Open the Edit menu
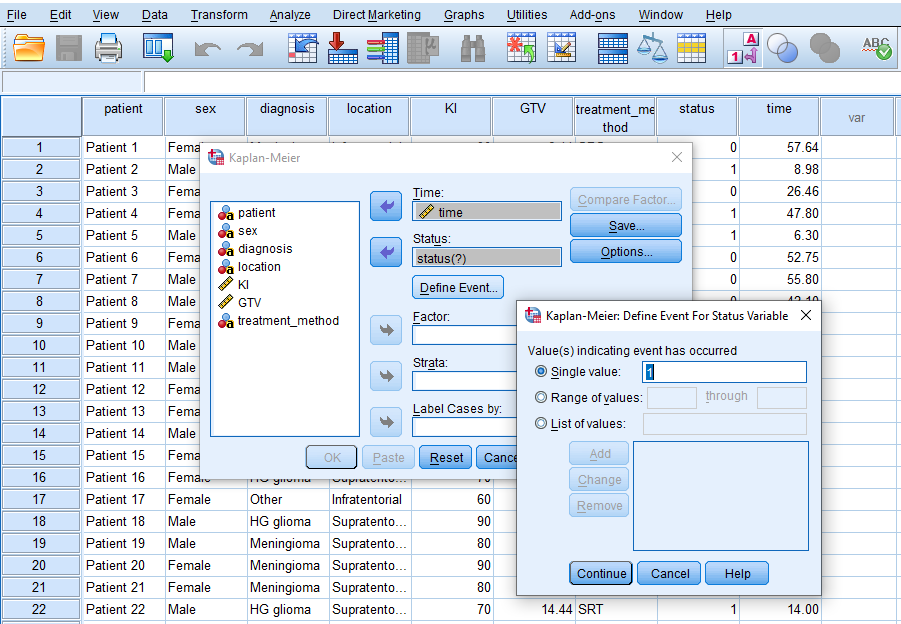 click(x=60, y=14)
